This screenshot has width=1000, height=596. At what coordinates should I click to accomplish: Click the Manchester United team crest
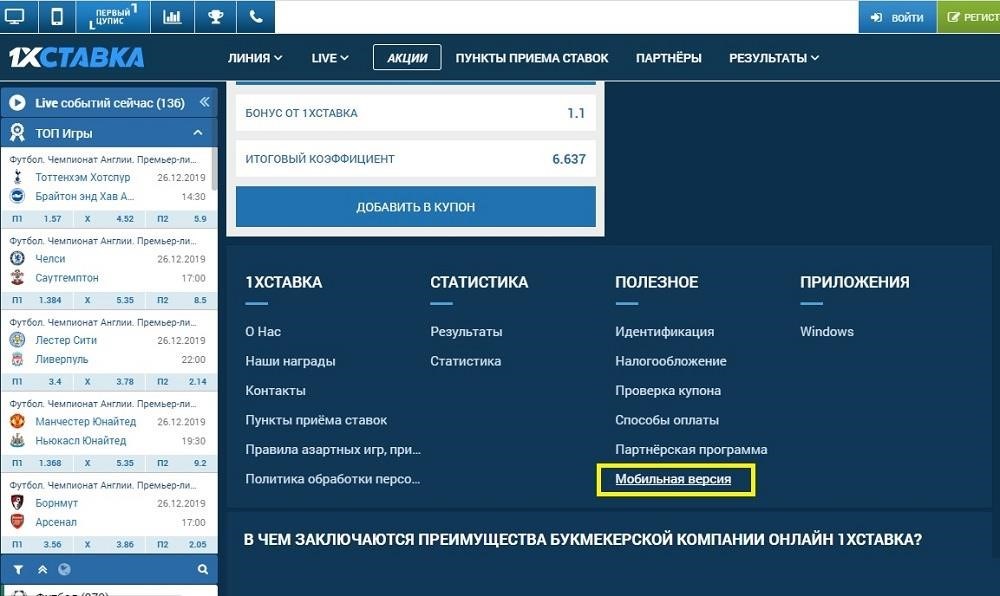(x=17, y=421)
